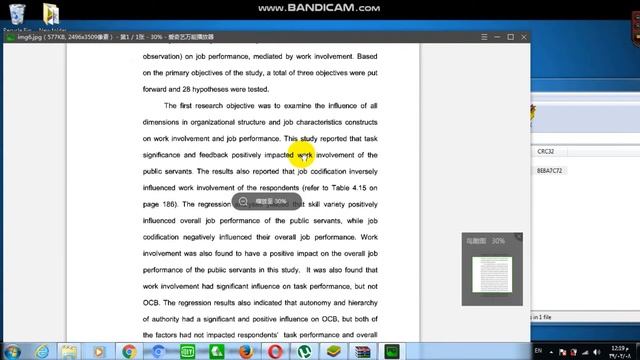Click the CRC32 column header in the WinRAR window
The height and width of the screenshot is (360, 640).
[545, 151]
